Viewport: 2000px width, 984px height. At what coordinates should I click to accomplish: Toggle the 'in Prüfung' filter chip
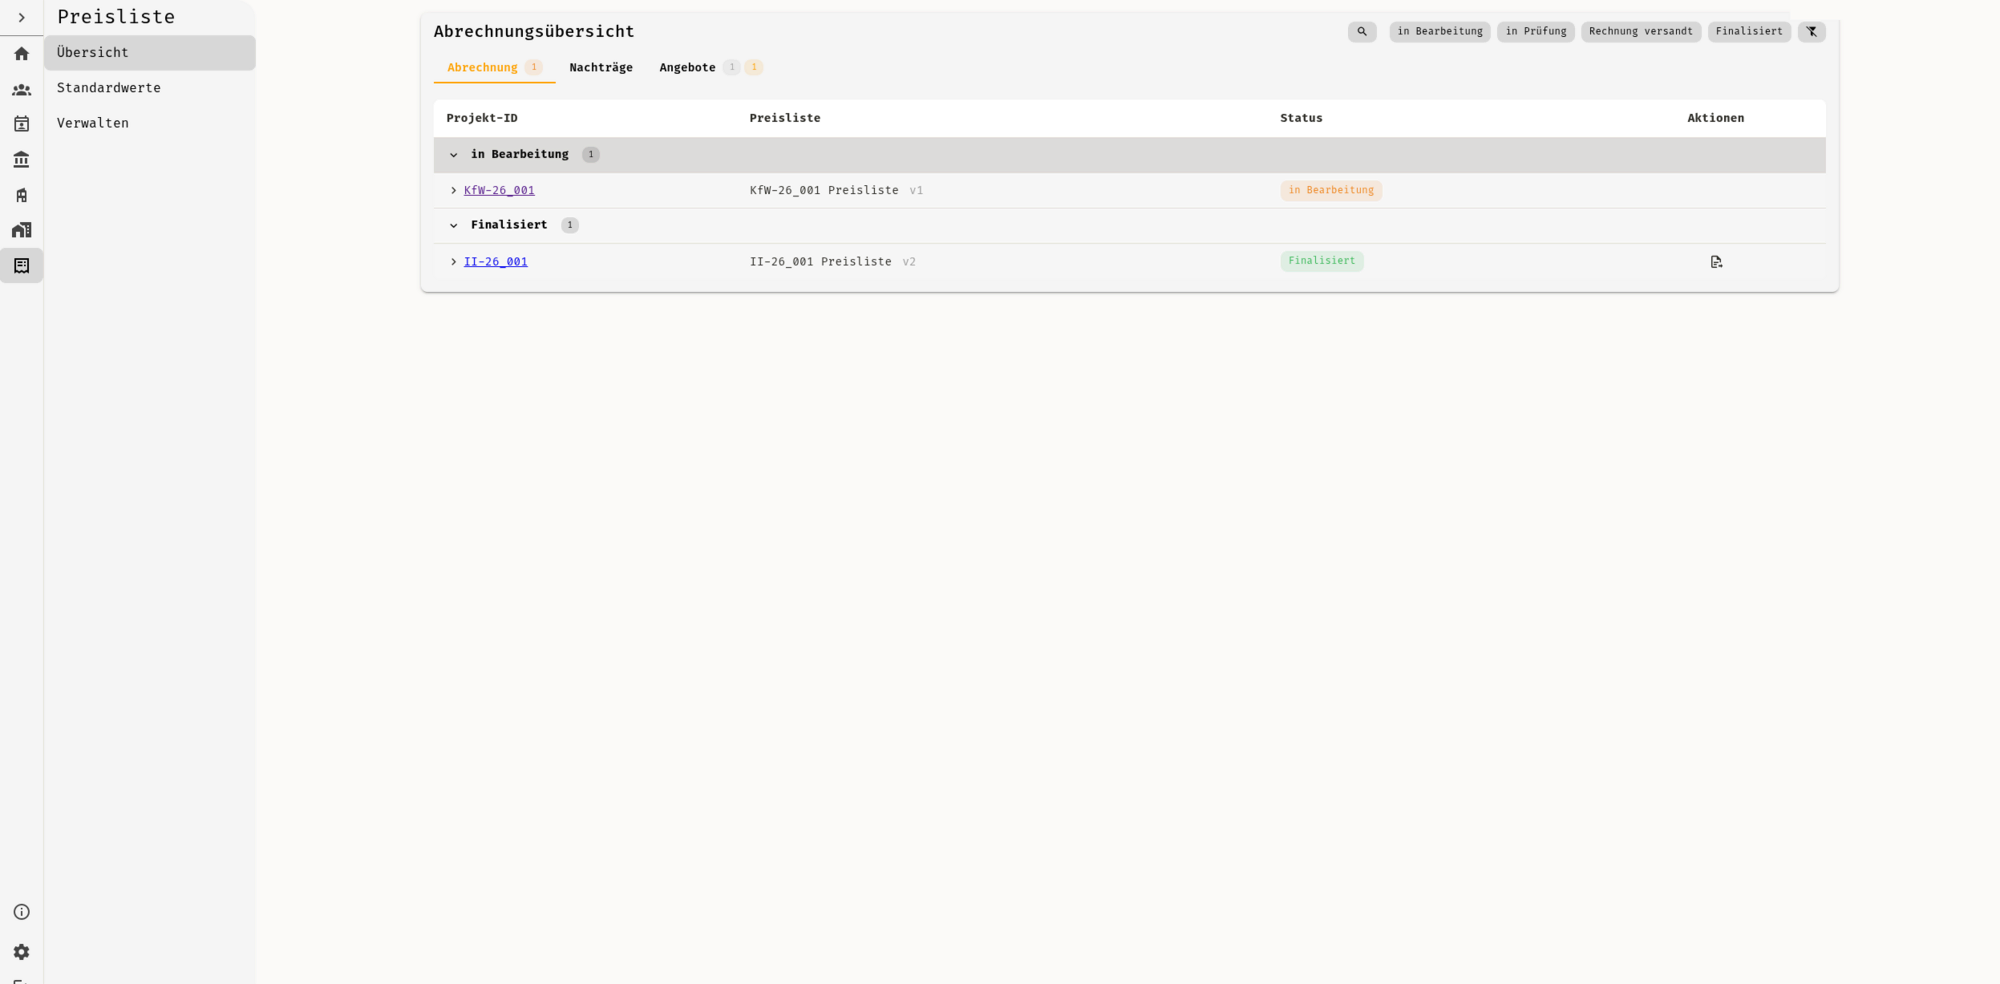pos(1536,32)
